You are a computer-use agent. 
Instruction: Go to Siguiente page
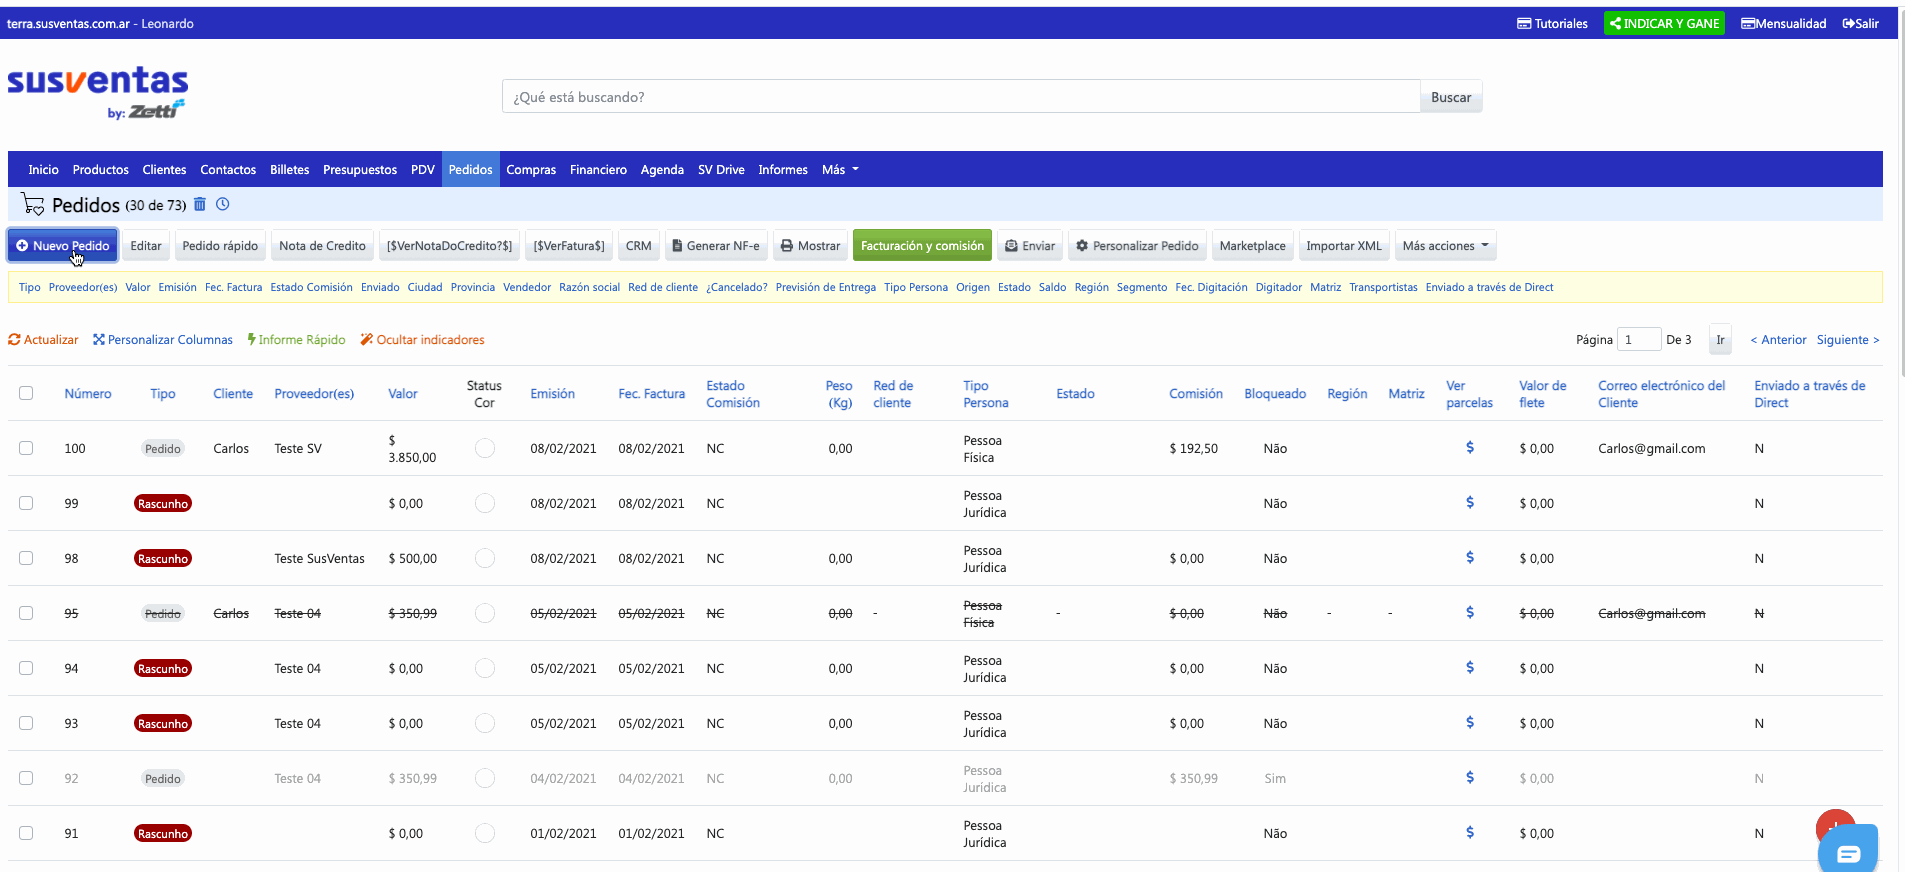(1848, 340)
